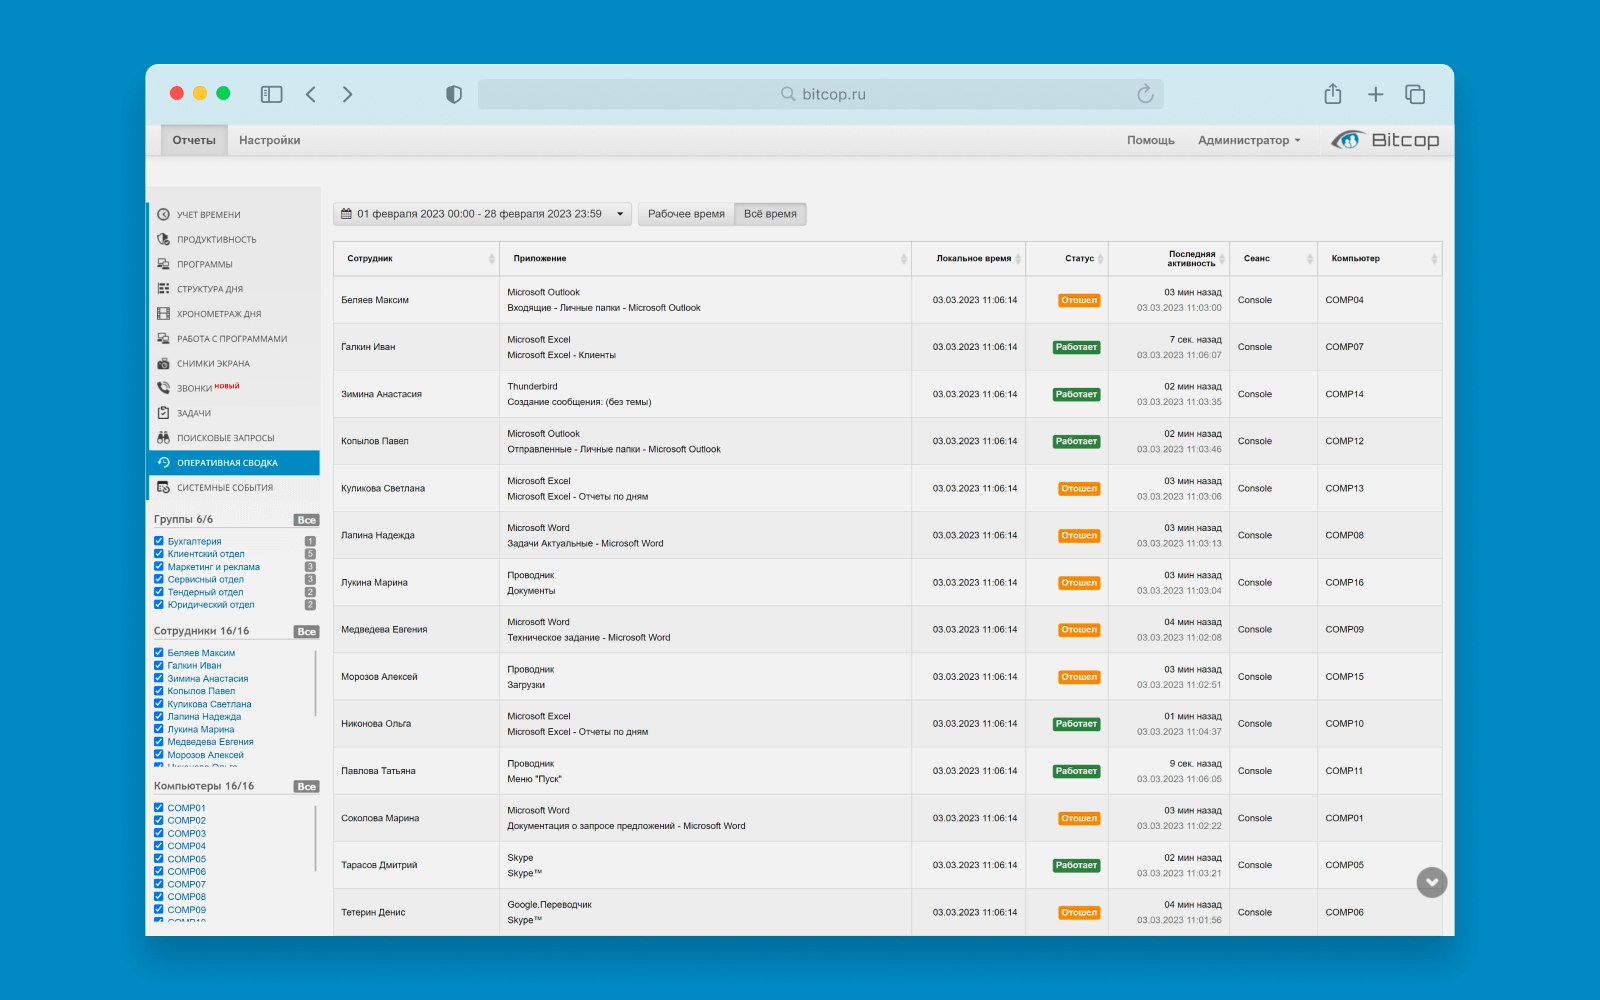Select the Рабочее время filter button
The width and height of the screenshot is (1600, 1000).
coord(686,214)
